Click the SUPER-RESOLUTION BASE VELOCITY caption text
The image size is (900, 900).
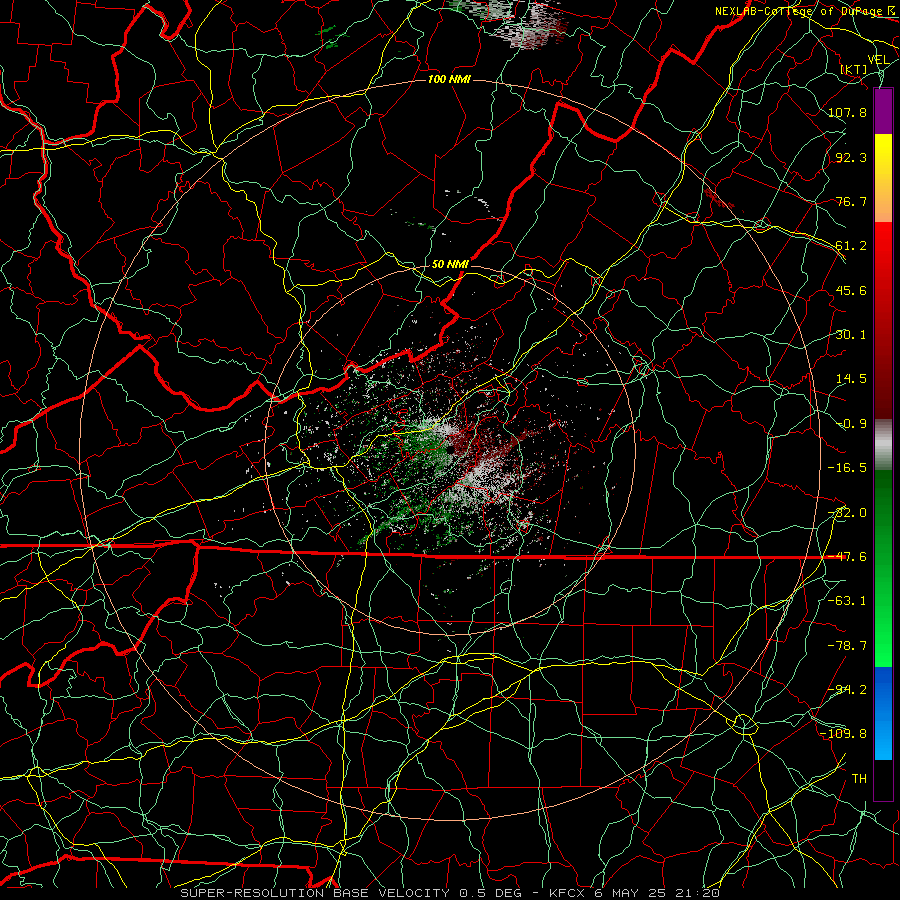pos(315,893)
